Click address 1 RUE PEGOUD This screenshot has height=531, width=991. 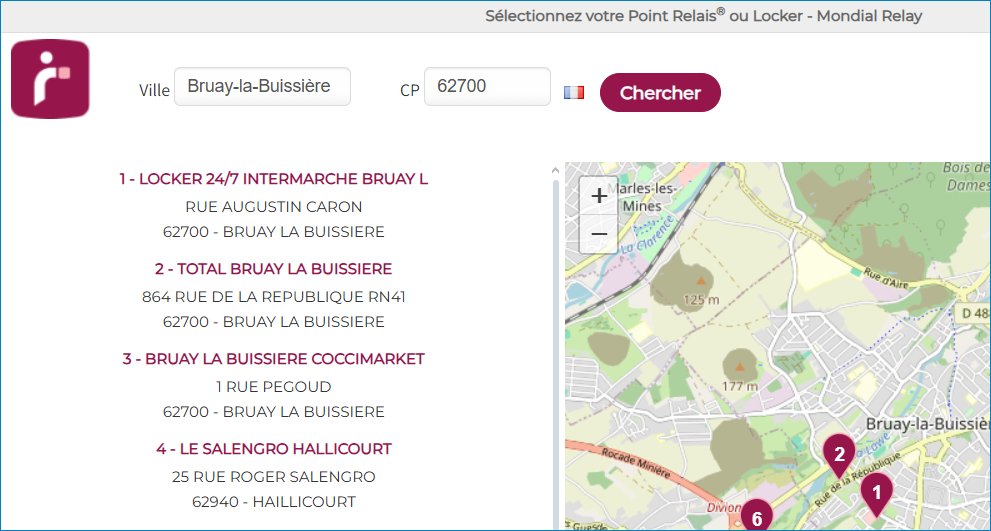pyautogui.click(x=274, y=386)
